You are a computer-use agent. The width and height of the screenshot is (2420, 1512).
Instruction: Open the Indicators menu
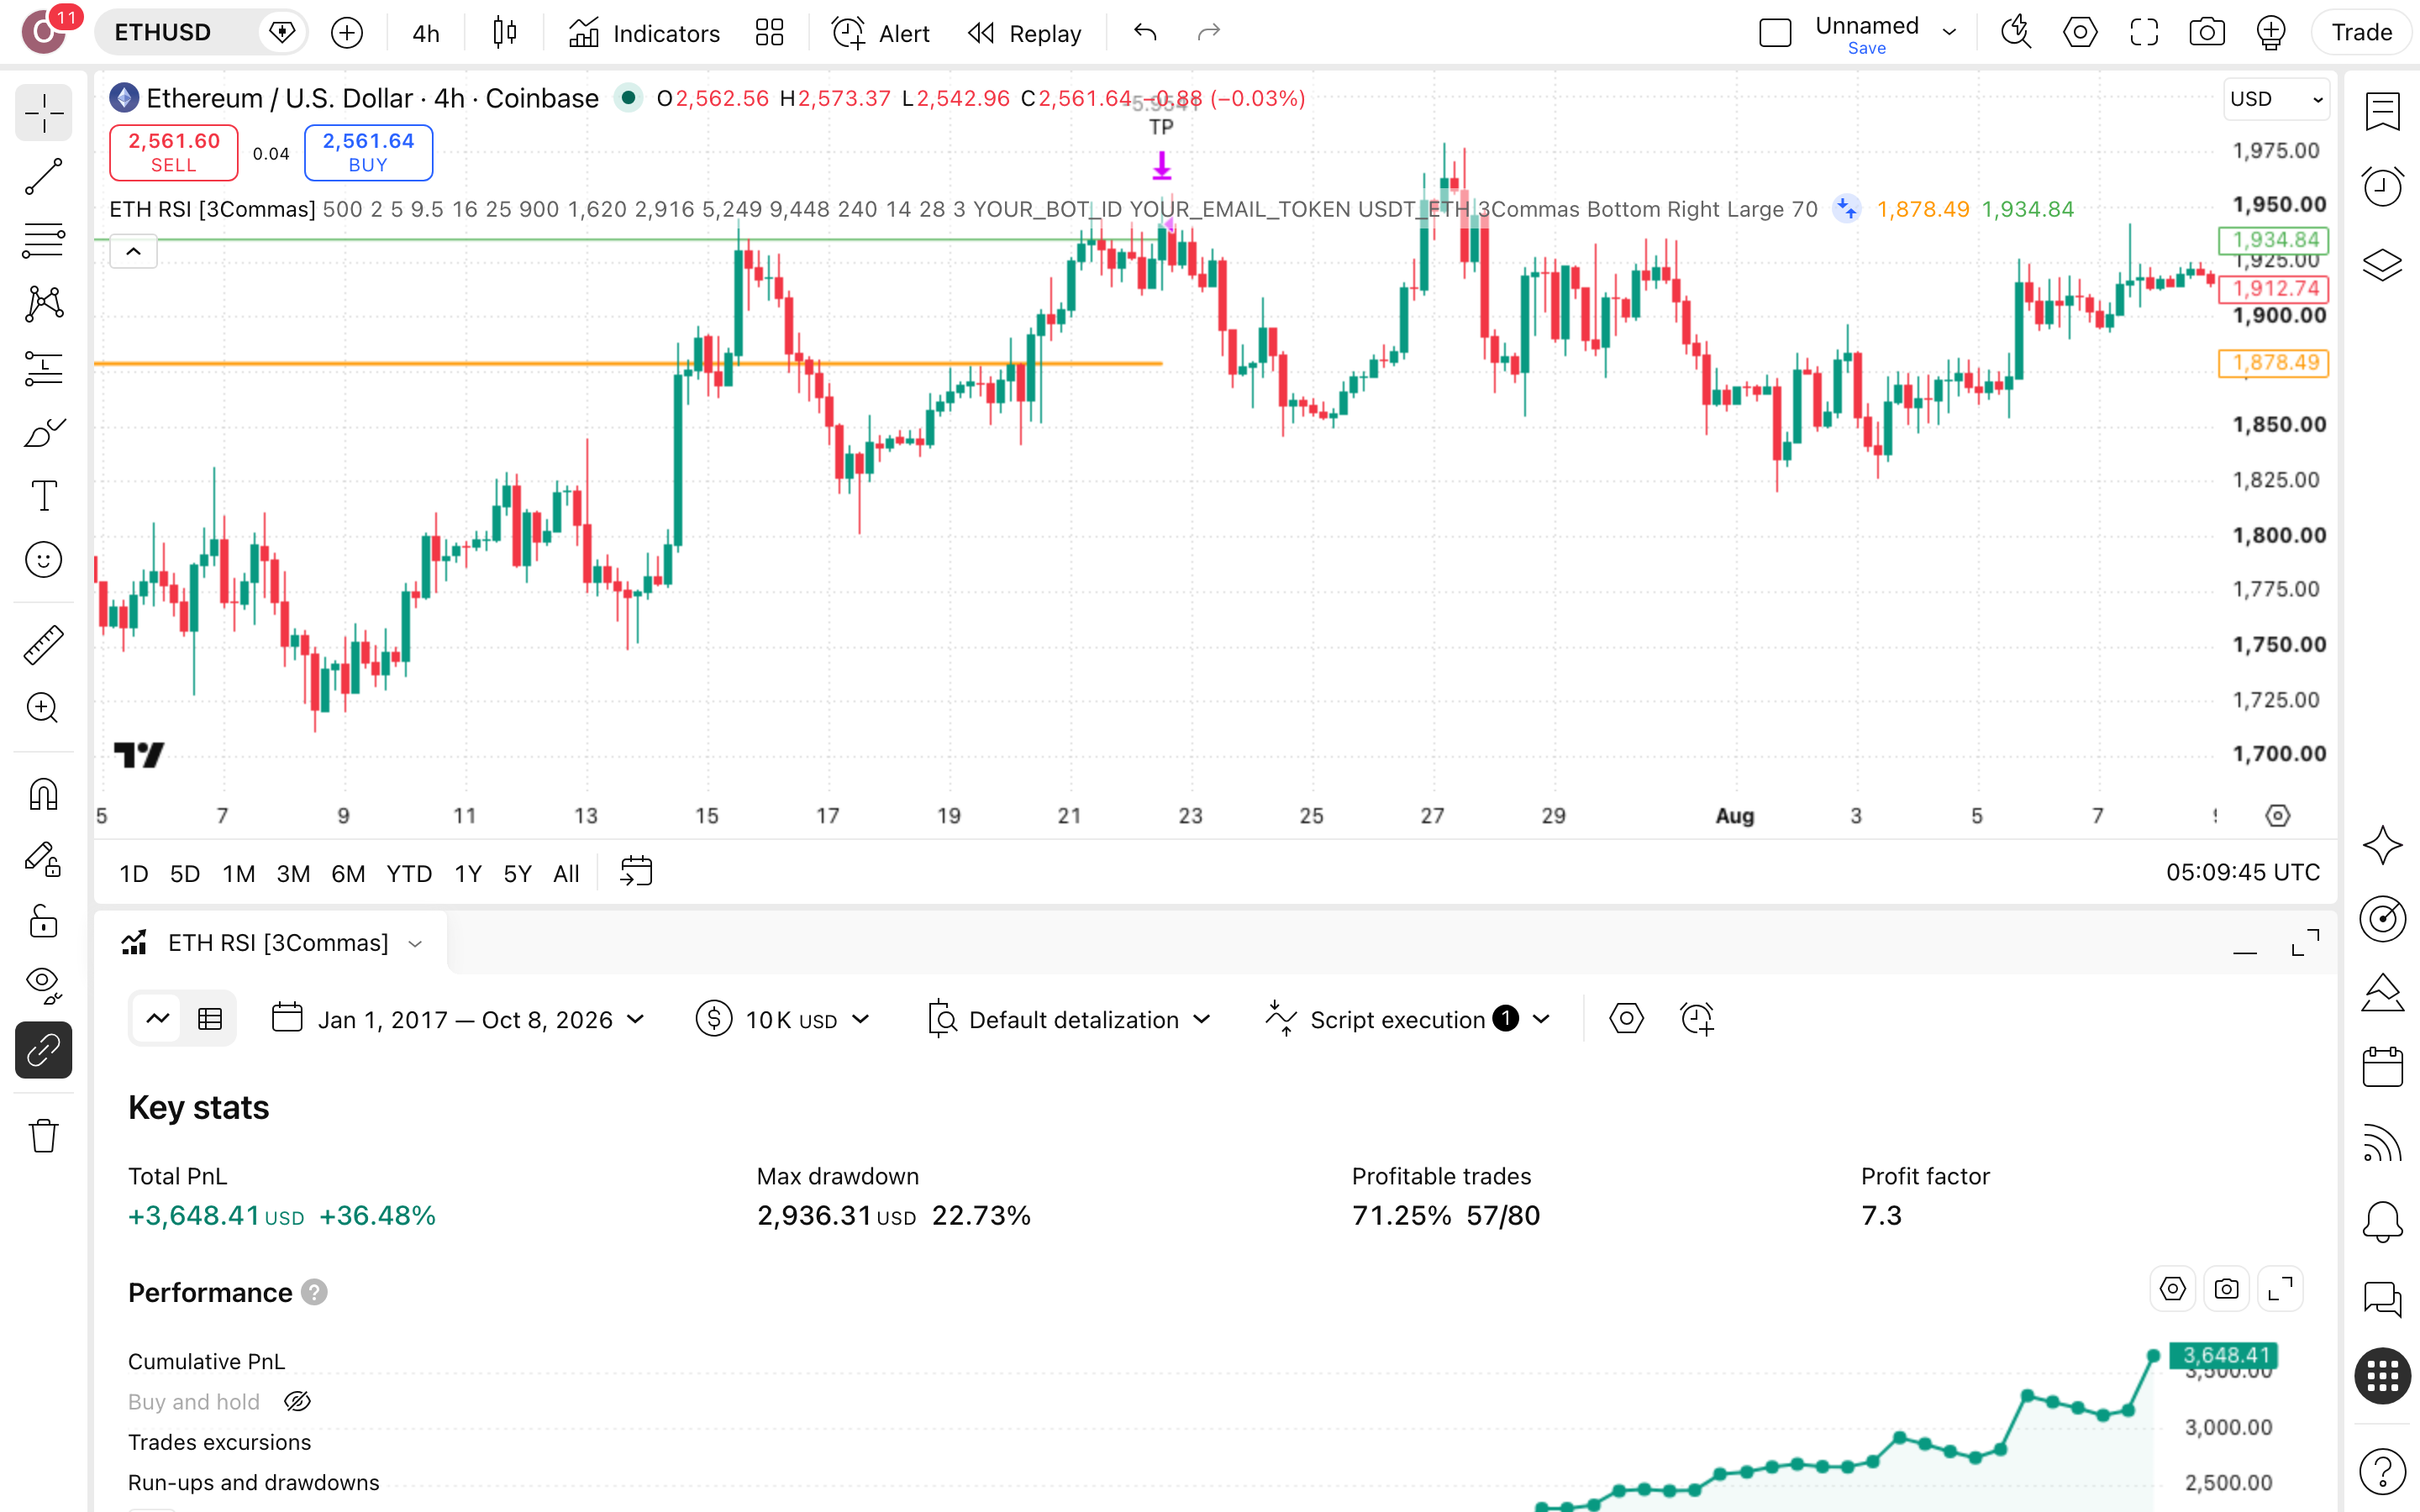pos(644,33)
